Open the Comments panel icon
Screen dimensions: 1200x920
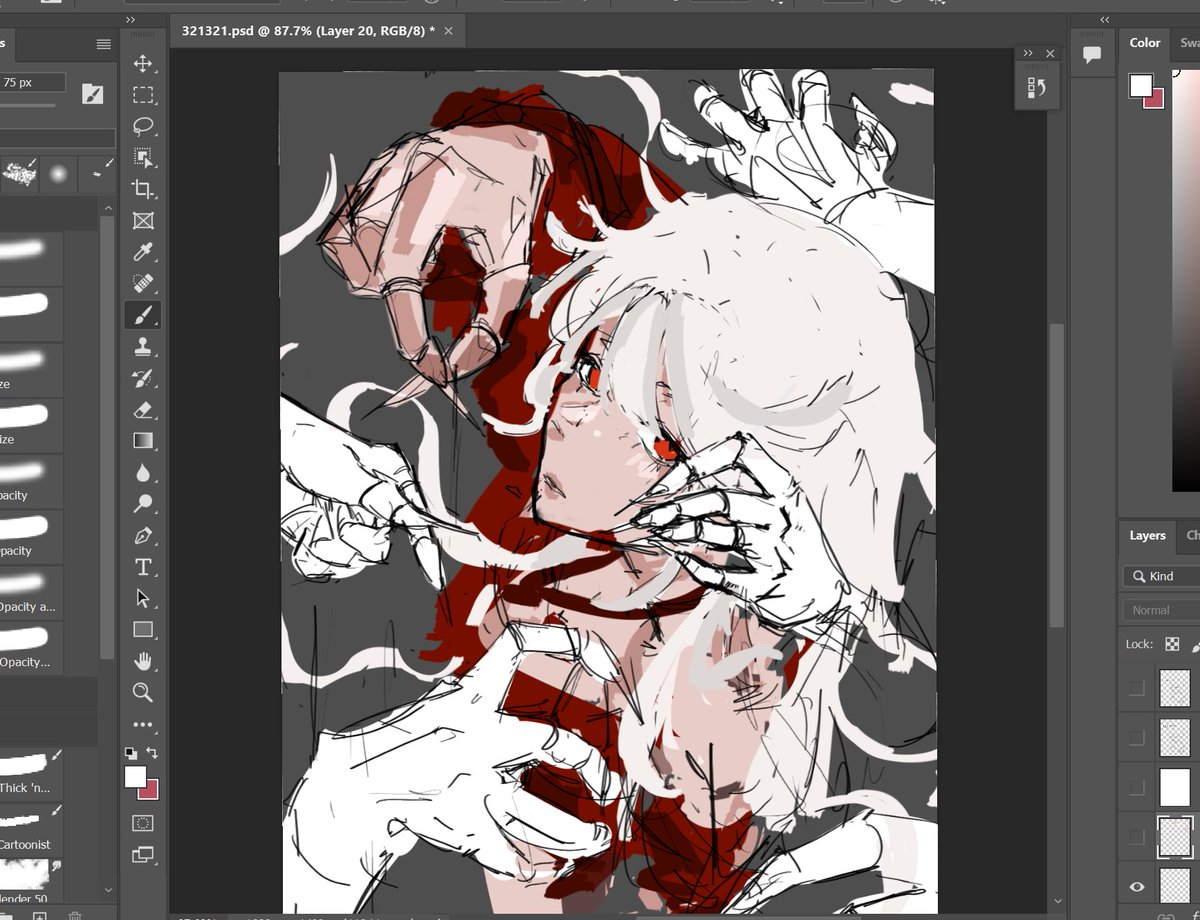point(1092,55)
